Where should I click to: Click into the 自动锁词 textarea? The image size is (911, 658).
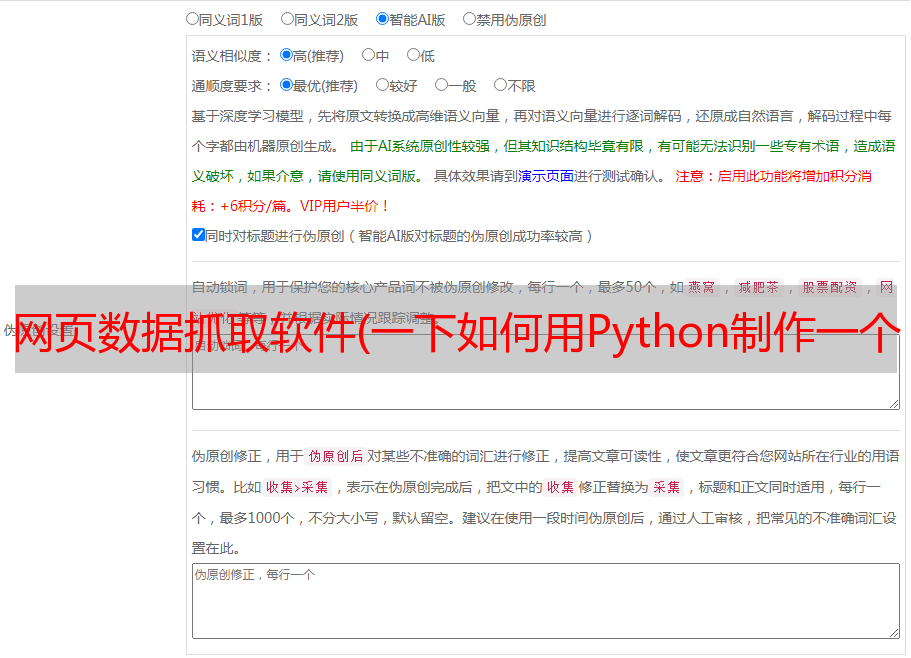546,372
